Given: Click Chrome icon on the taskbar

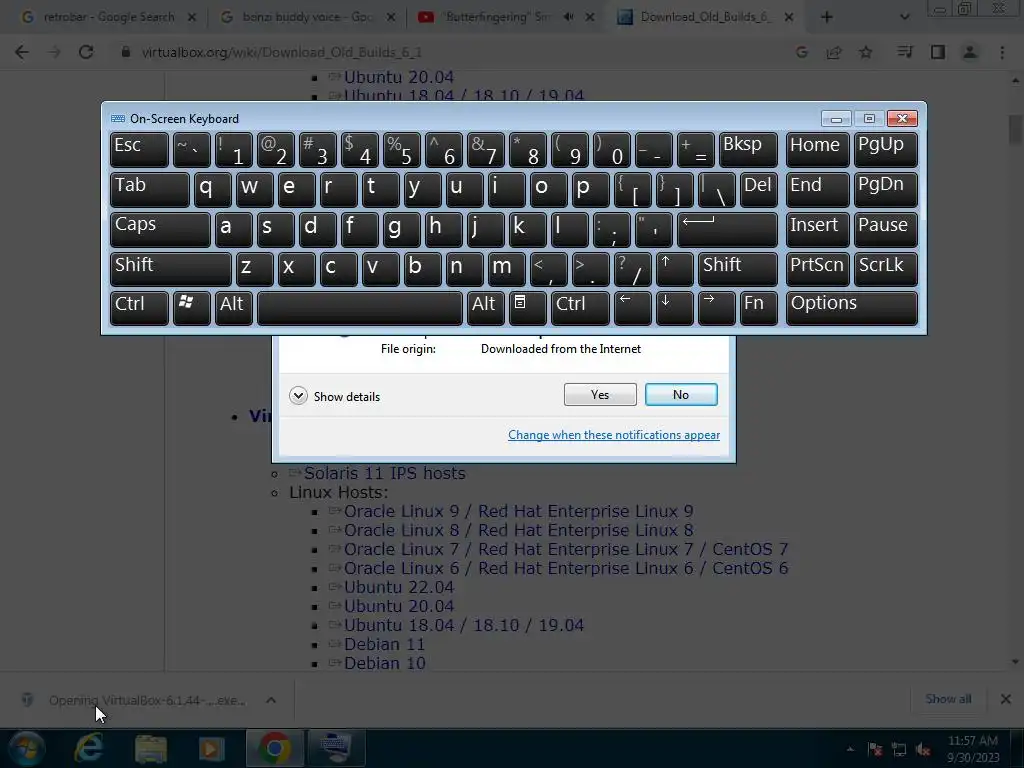Looking at the screenshot, I should click(274, 748).
